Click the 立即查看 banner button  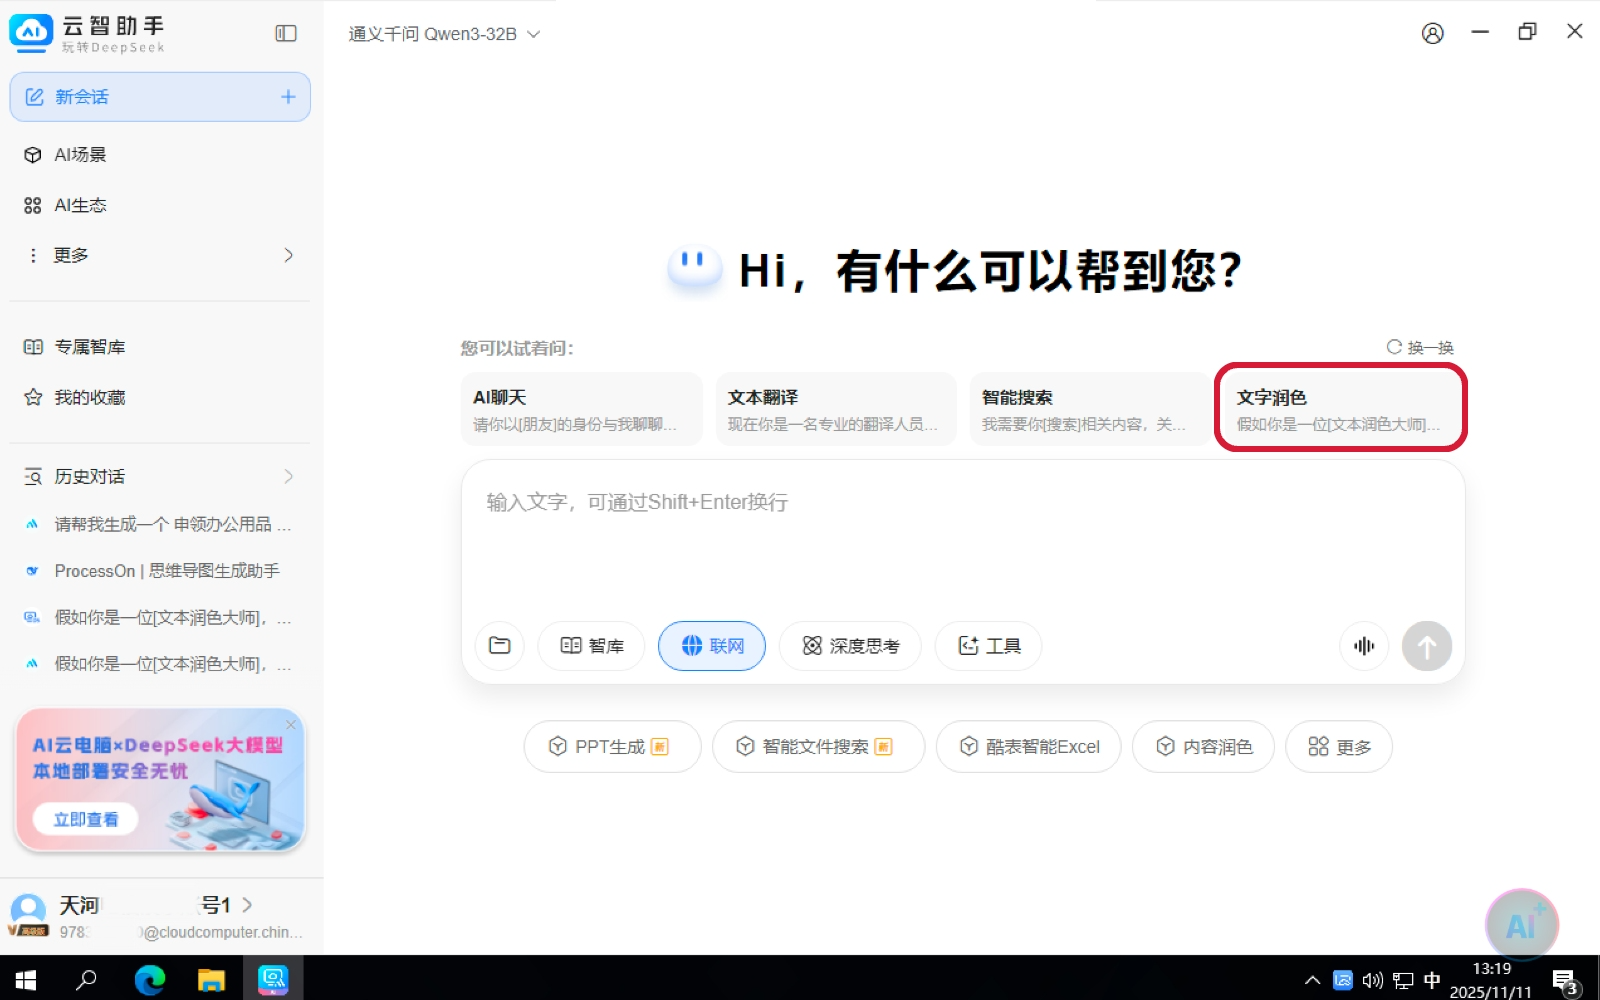coord(86,819)
